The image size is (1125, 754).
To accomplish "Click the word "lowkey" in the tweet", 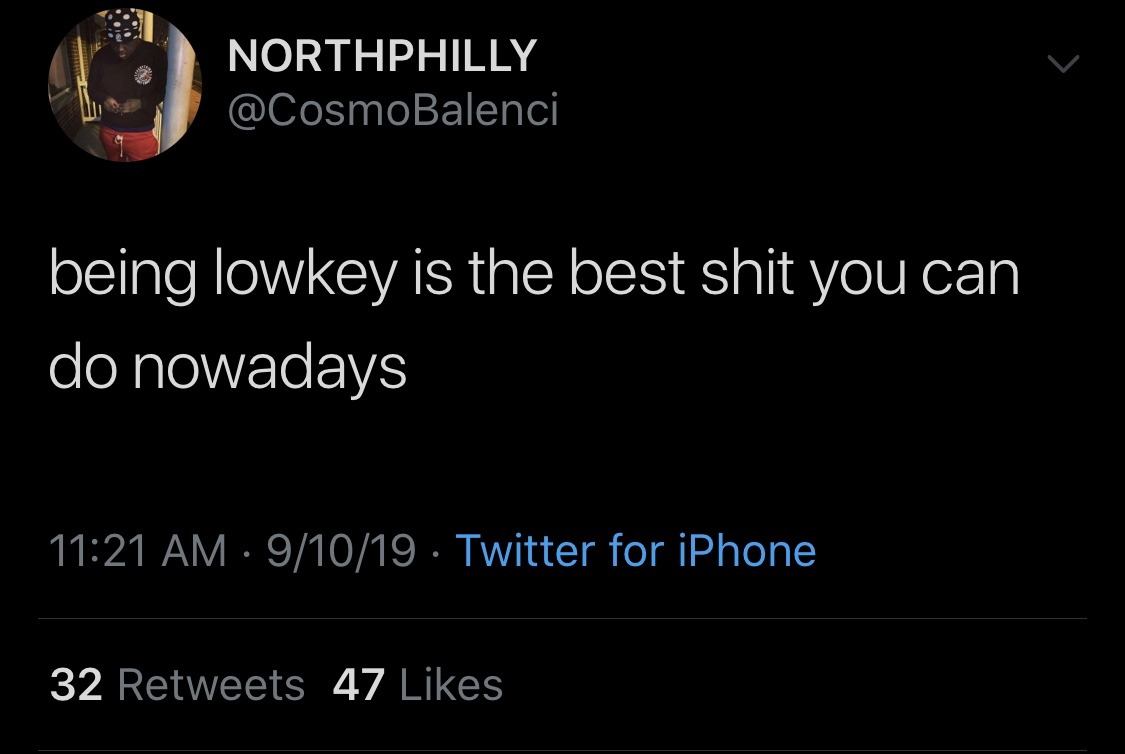I will click(x=306, y=277).
